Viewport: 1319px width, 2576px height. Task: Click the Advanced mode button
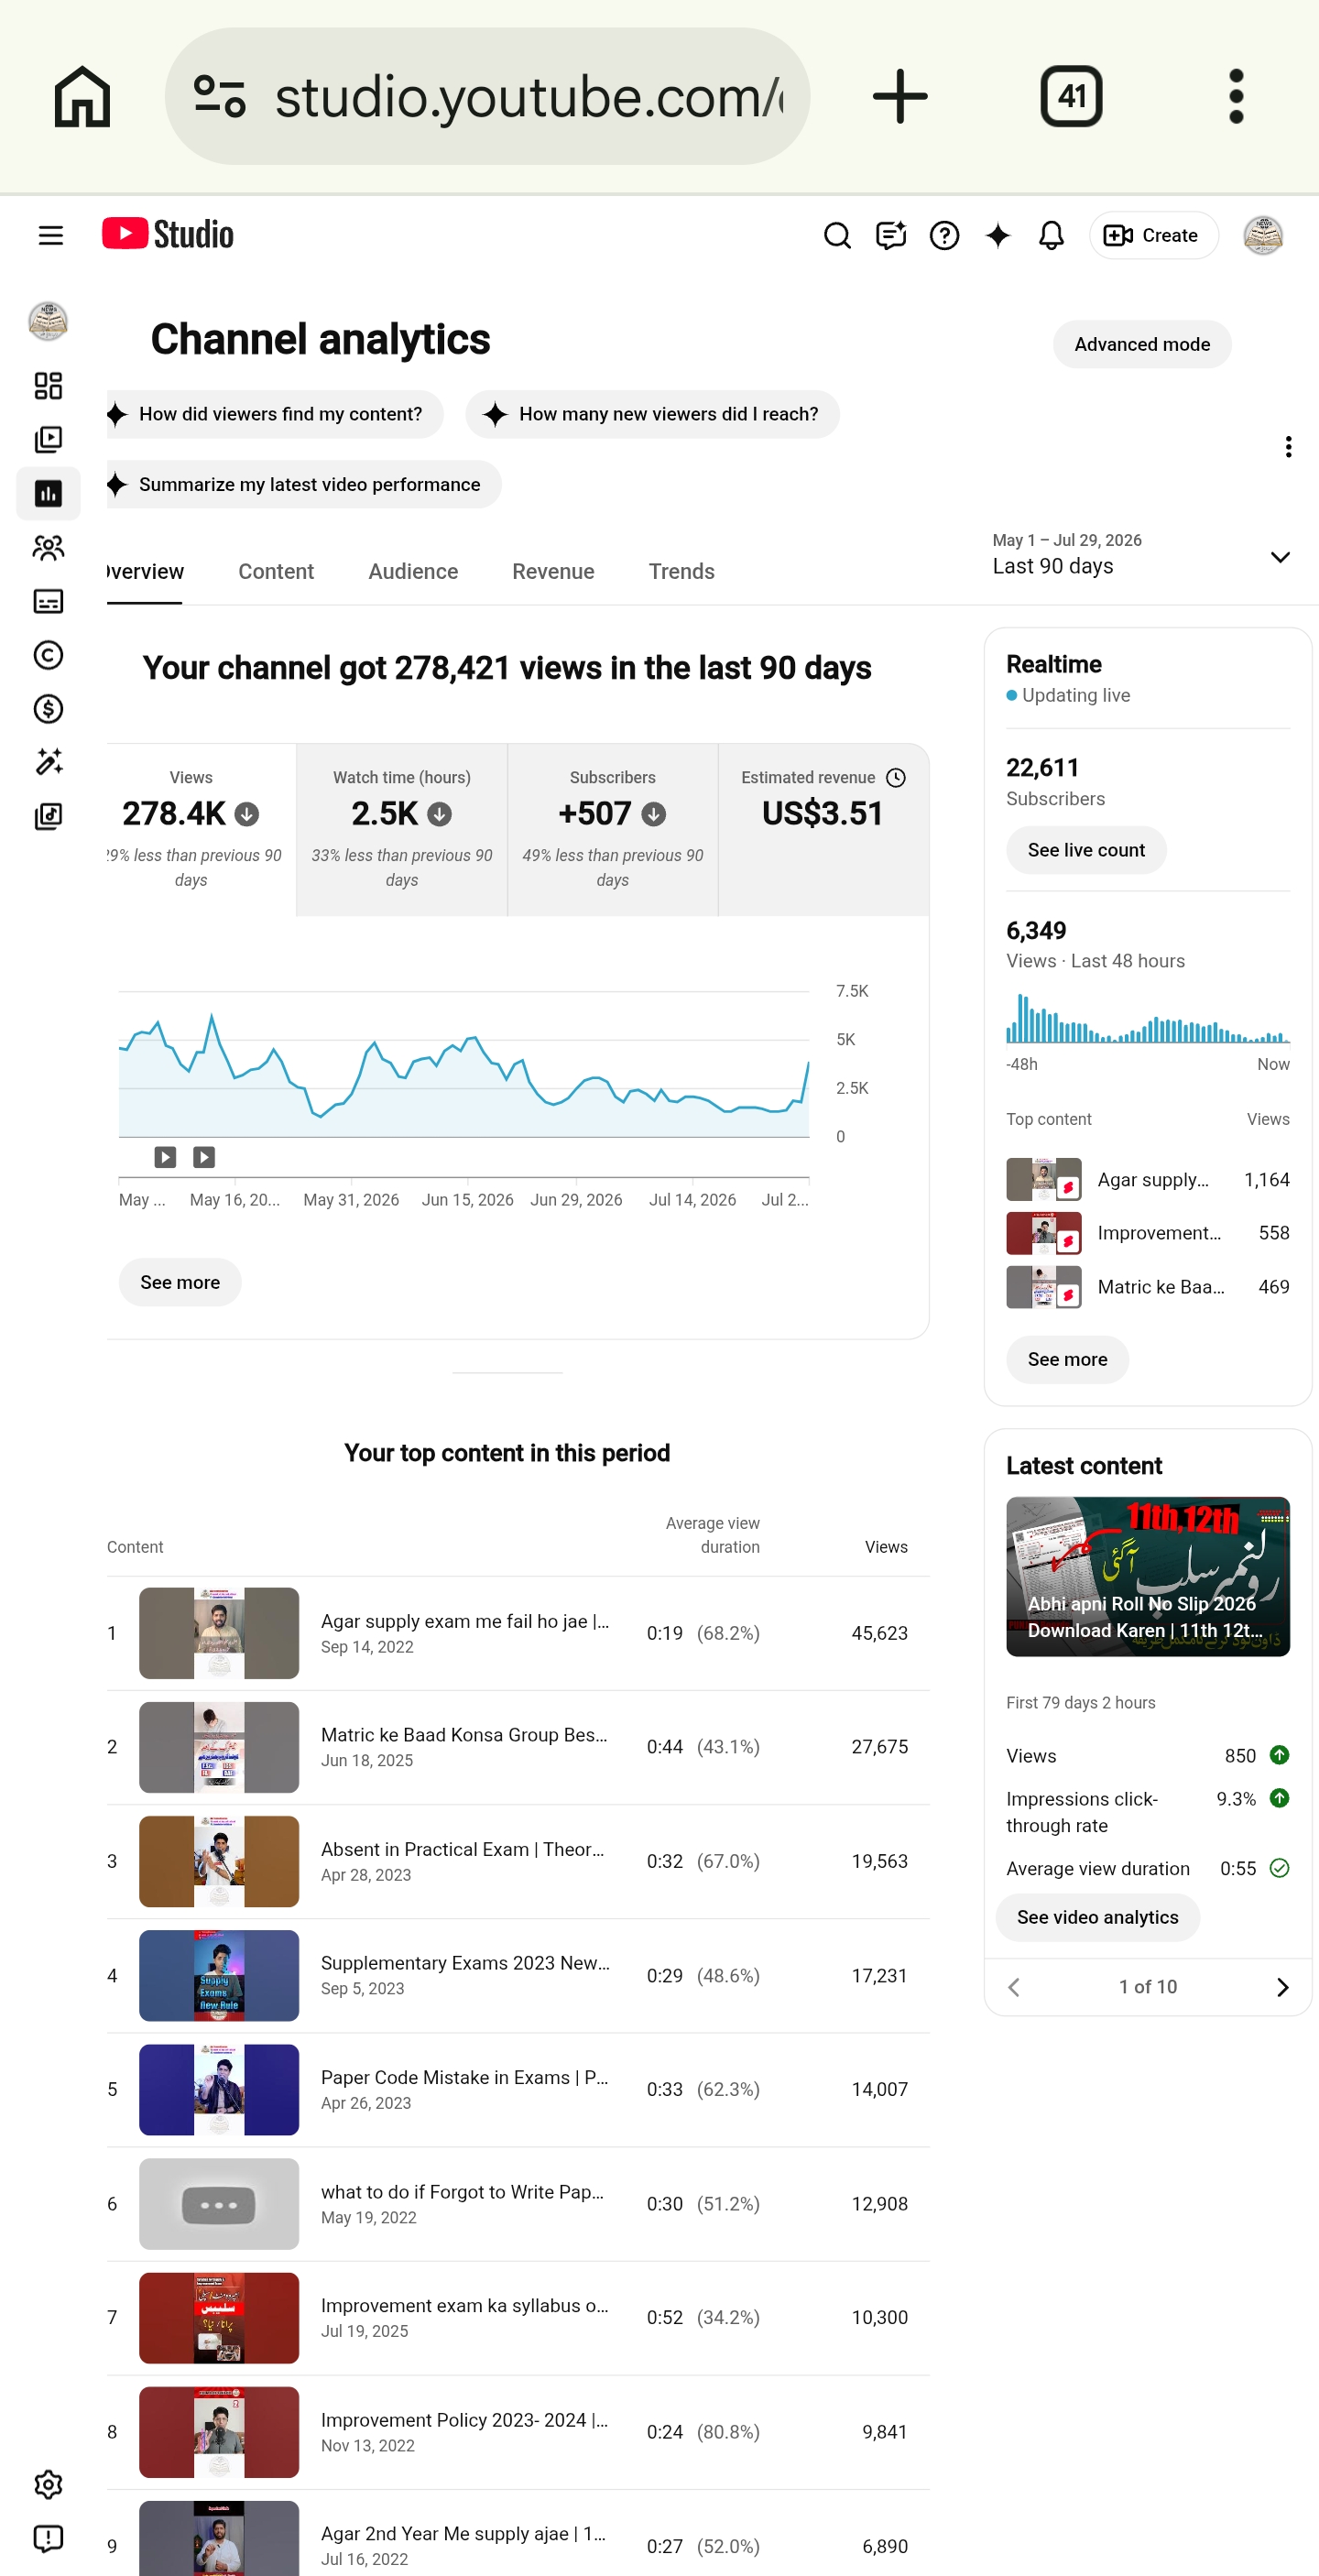1142,344
